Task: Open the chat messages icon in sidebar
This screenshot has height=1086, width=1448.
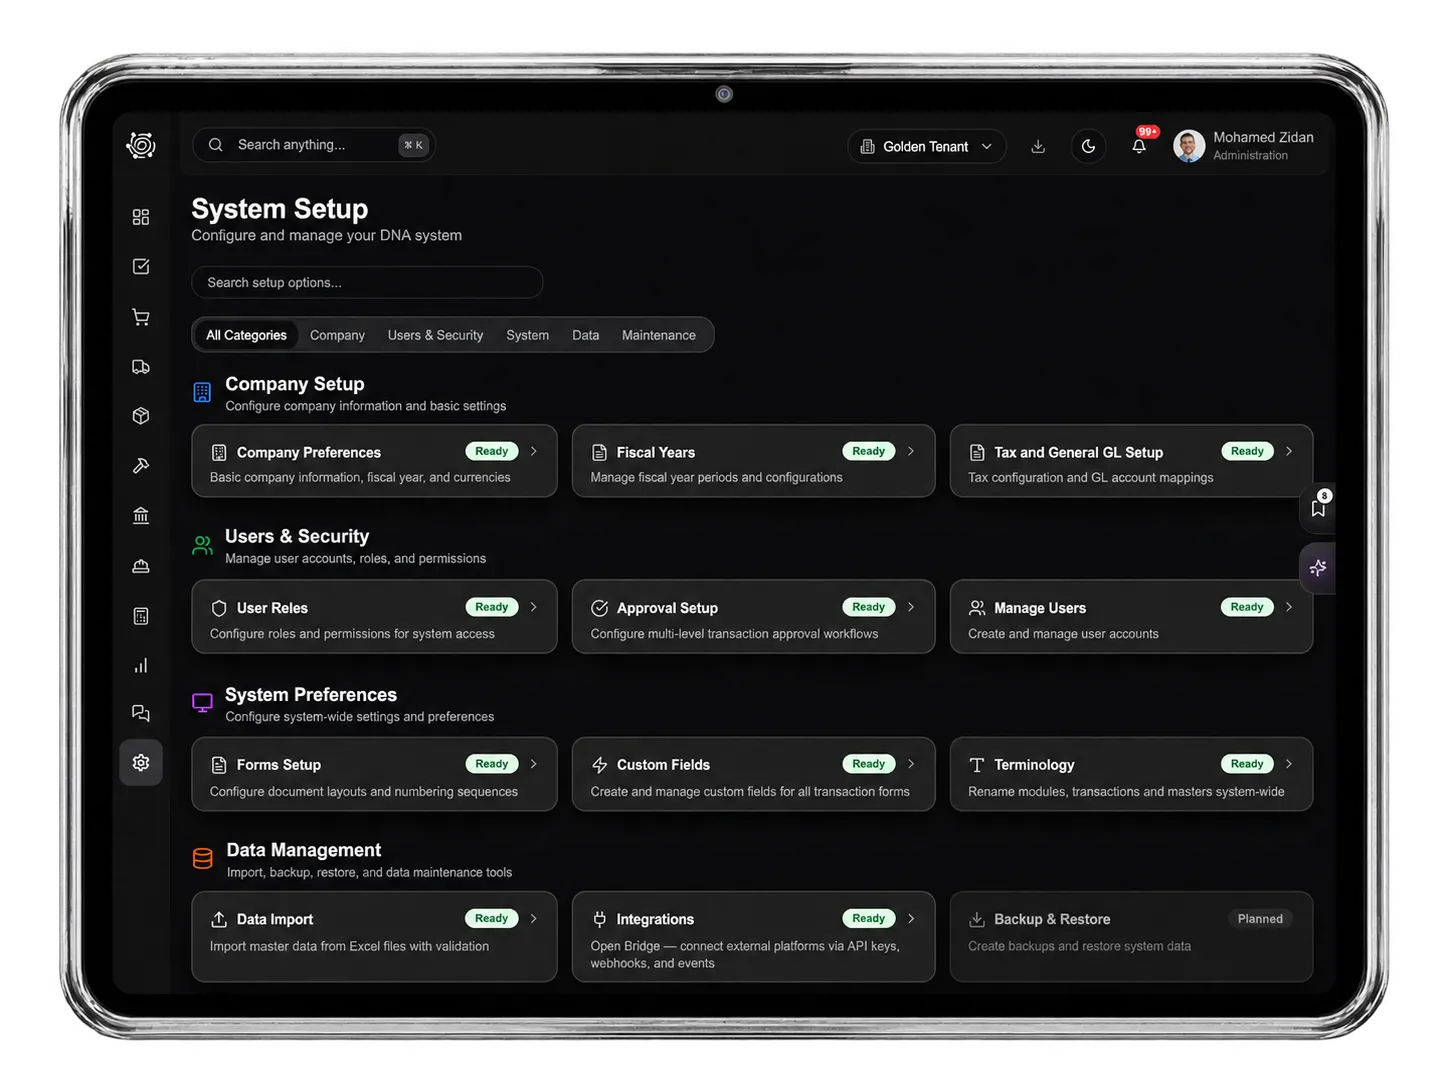Action: (141, 713)
